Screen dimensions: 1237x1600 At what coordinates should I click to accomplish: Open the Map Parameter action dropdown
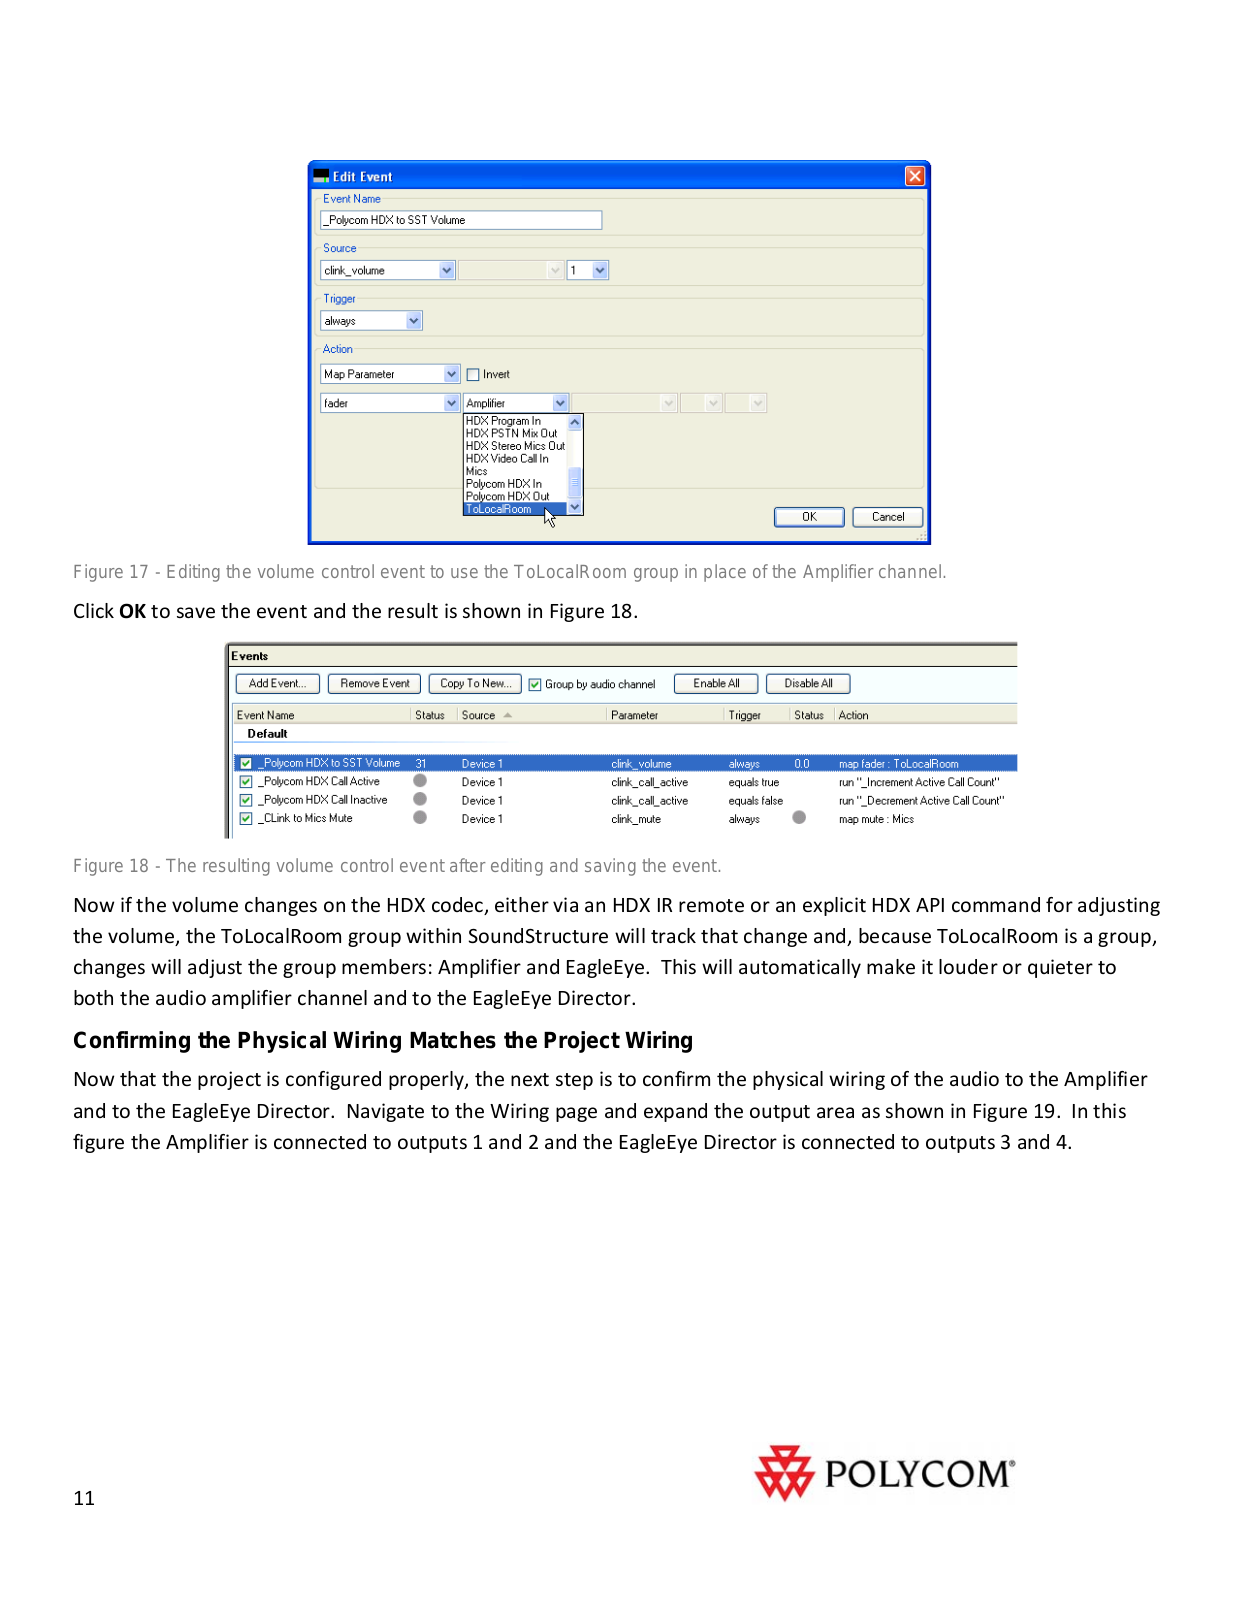pos(451,374)
